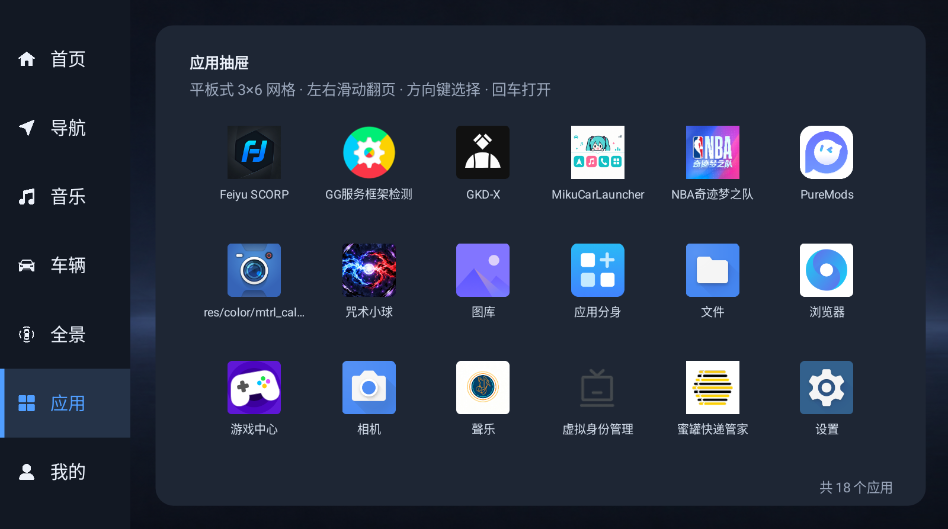This screenshot has width=948, height=529.
Task: Open 游戏中心 game center
Action: coord(254,388)
